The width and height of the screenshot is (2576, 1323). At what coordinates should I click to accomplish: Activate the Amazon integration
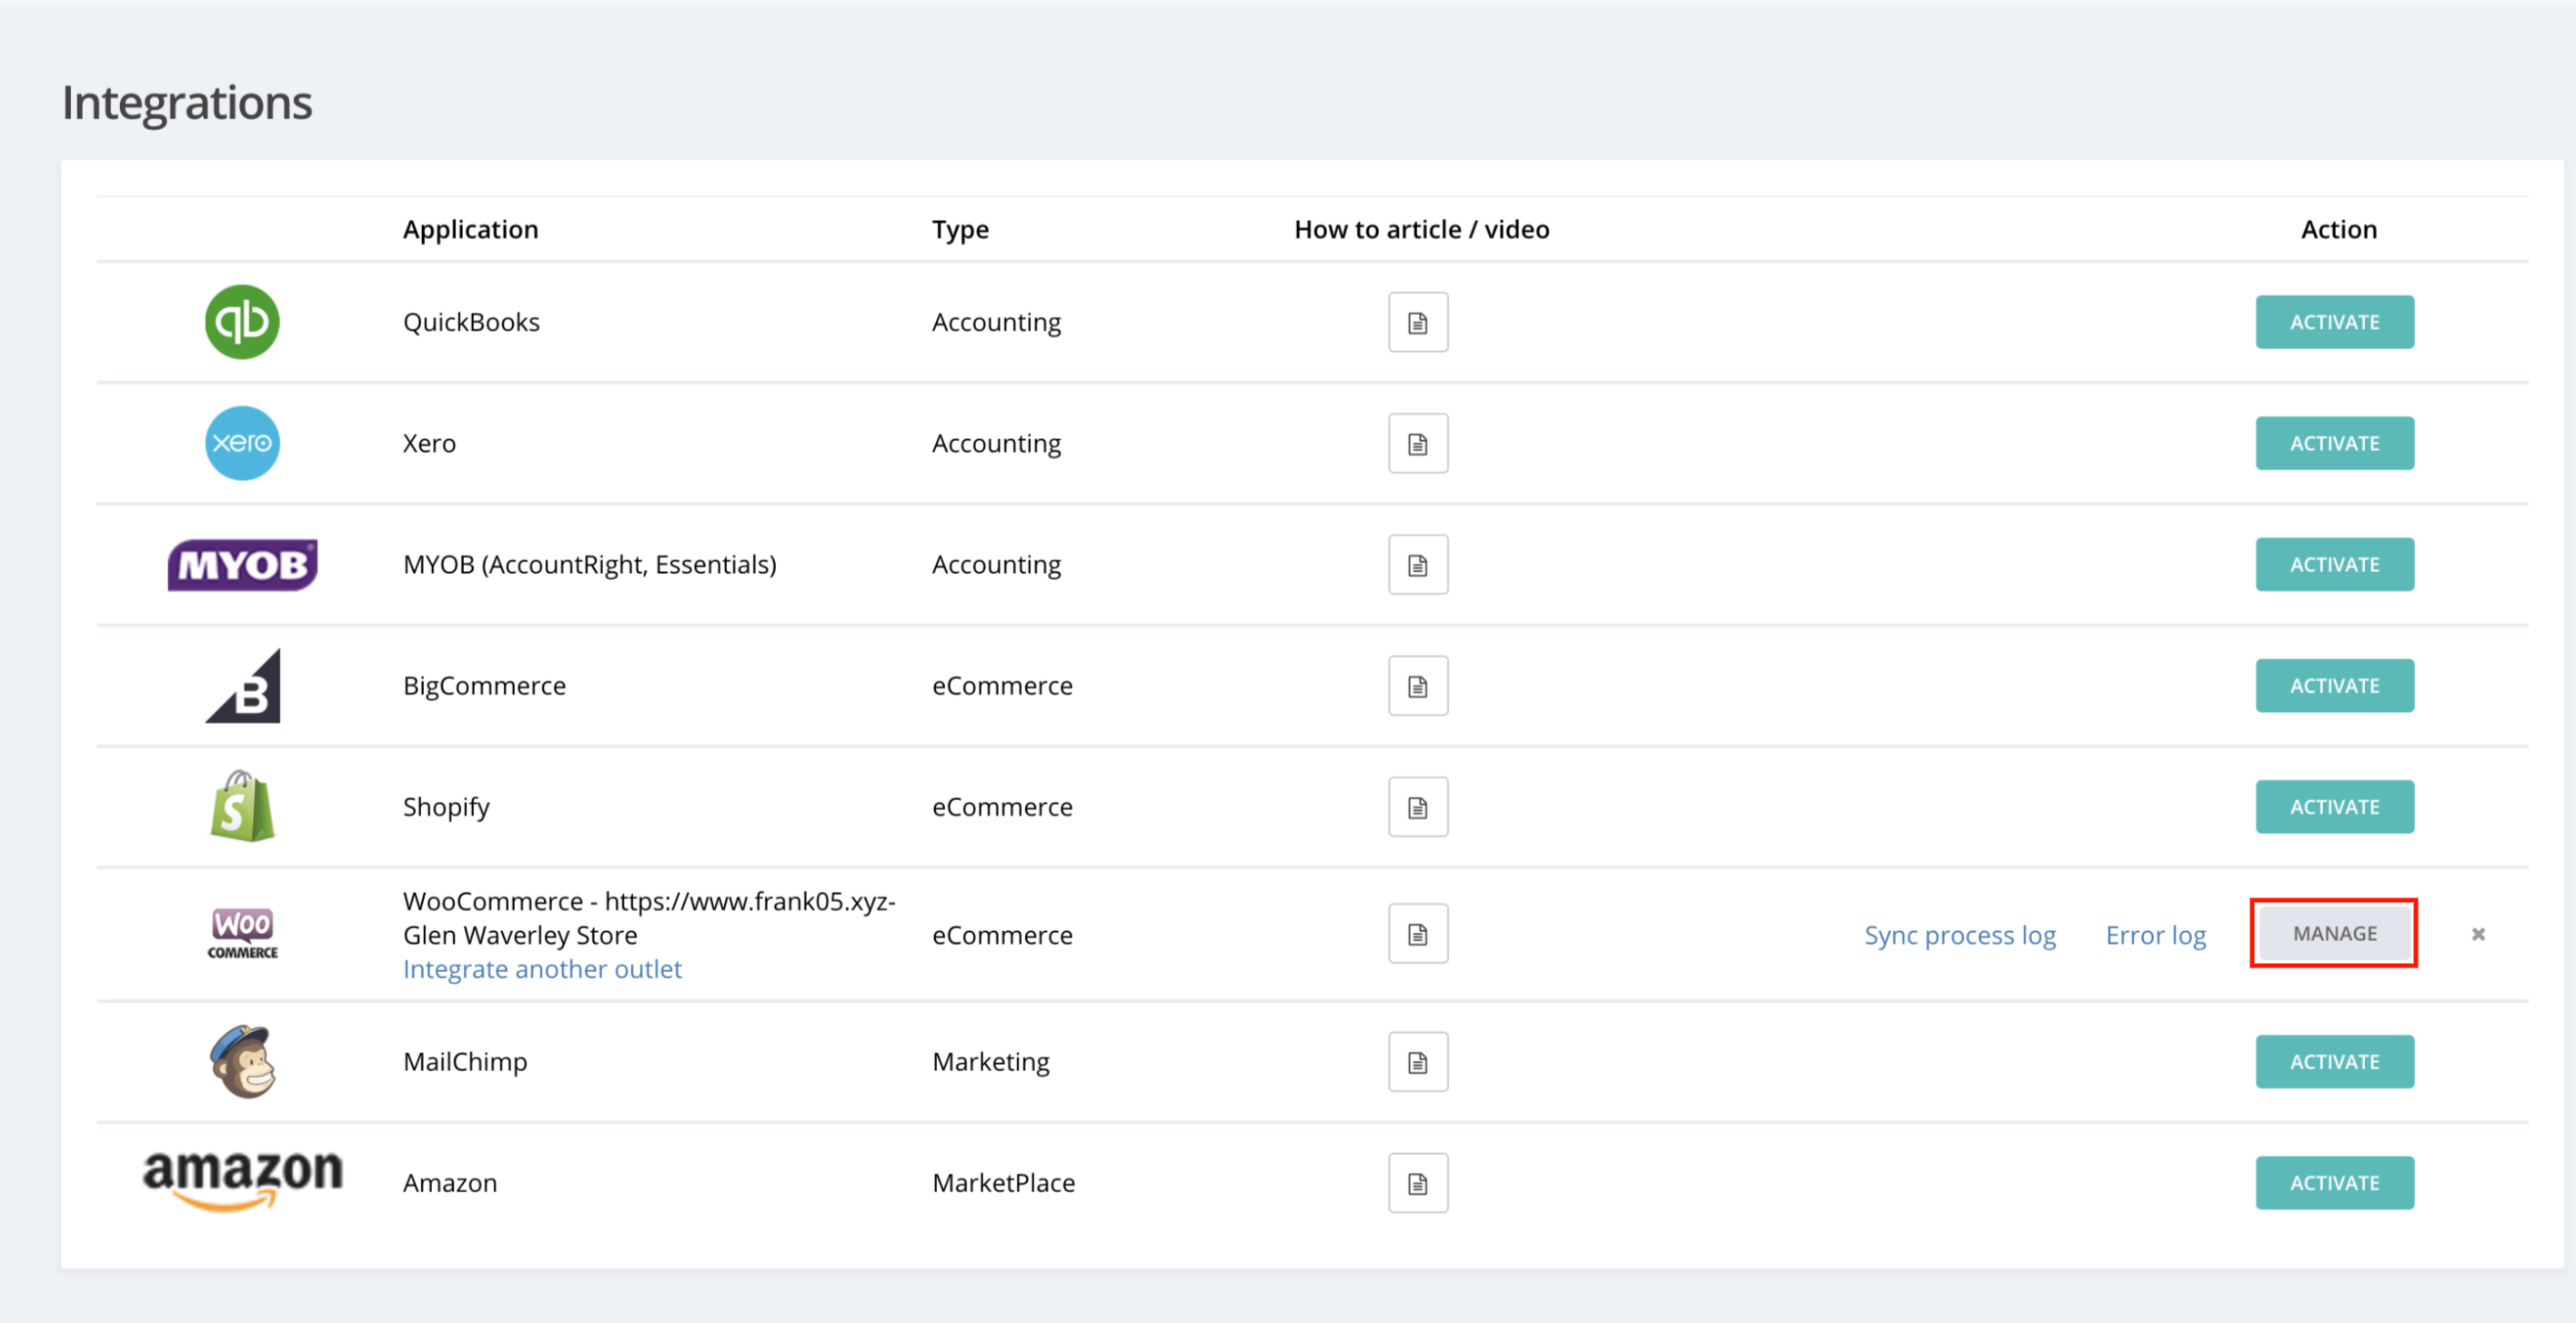coord(2334,1183)
